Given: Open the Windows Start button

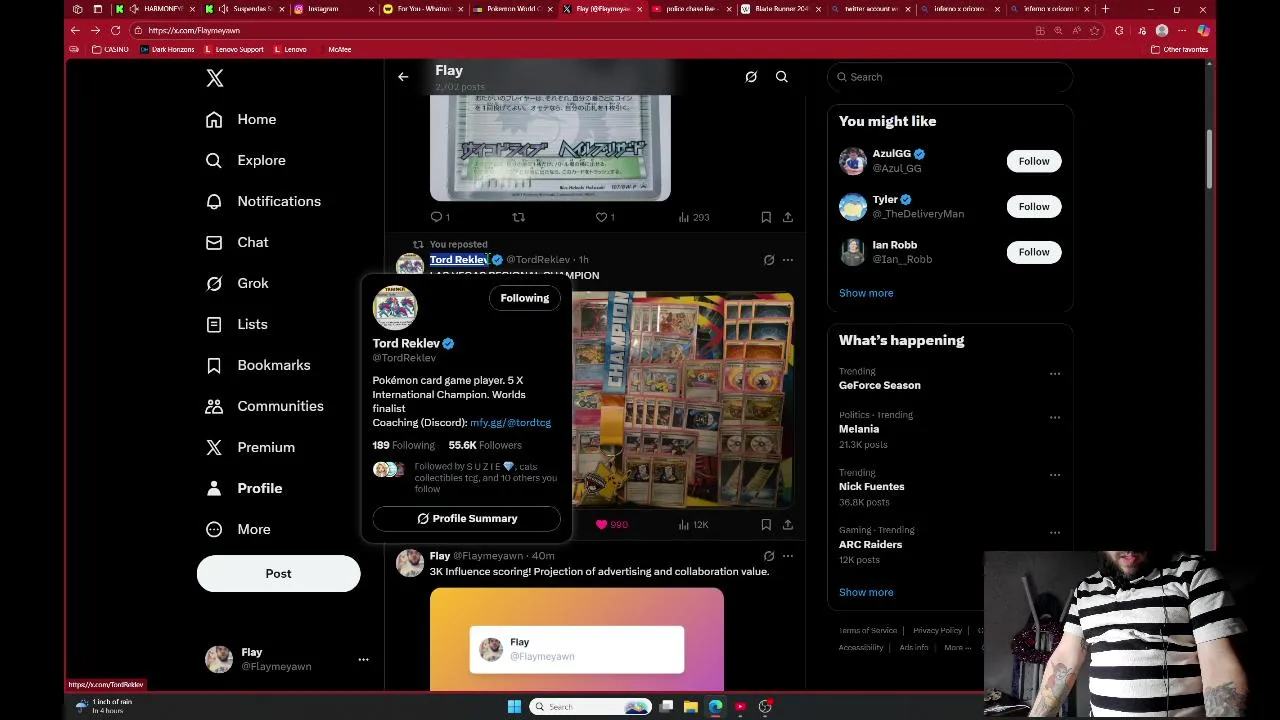Looking at the screenshot, I should pos(514,707).
